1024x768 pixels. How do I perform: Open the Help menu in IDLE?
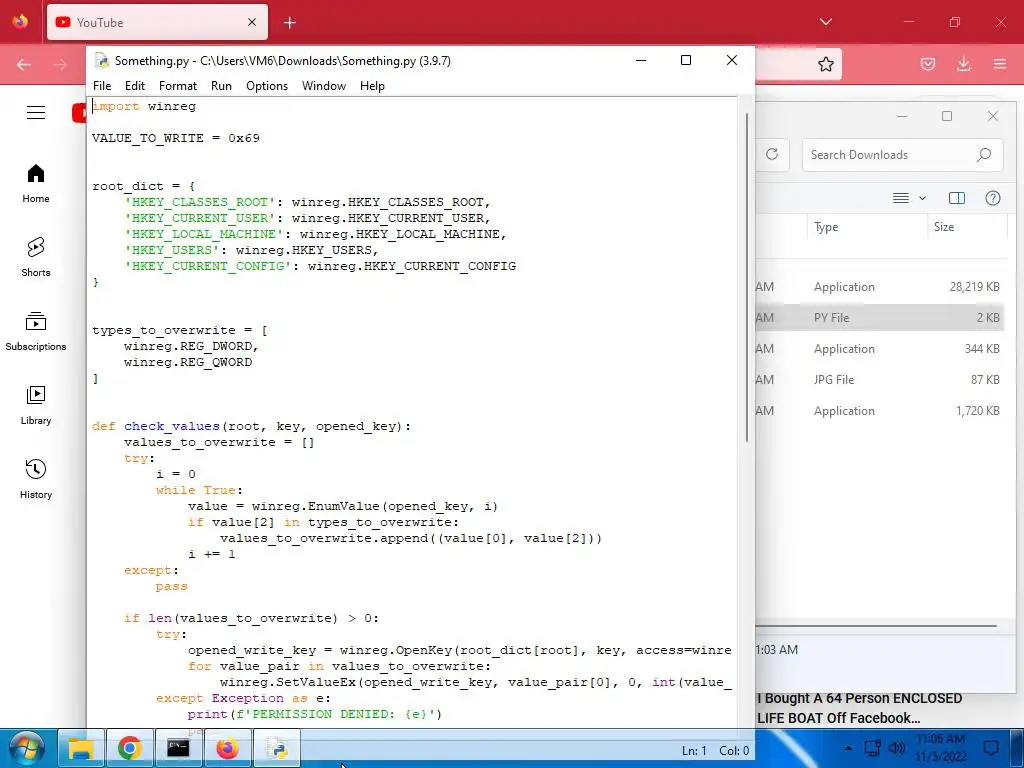[372, 86]
